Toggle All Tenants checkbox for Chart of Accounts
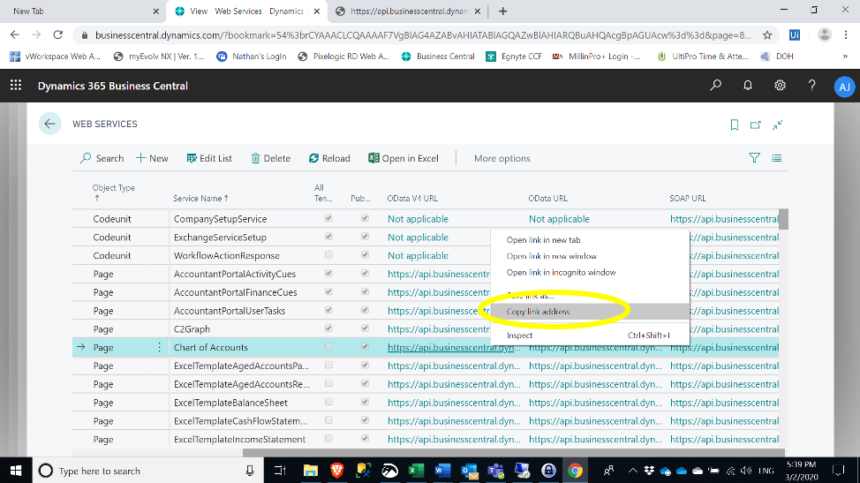 click(329, 347)
